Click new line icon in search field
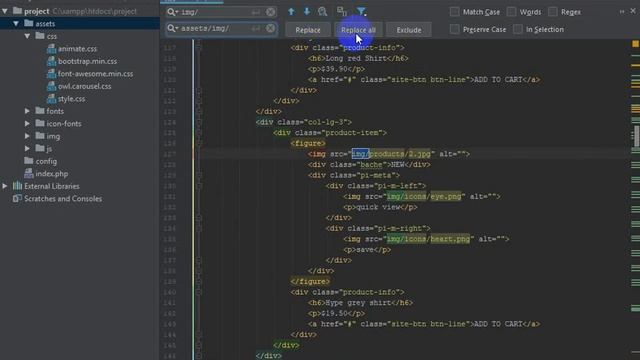Image resolution: width=640 pixels, height=360 pixels. click(x=256, y=12)
